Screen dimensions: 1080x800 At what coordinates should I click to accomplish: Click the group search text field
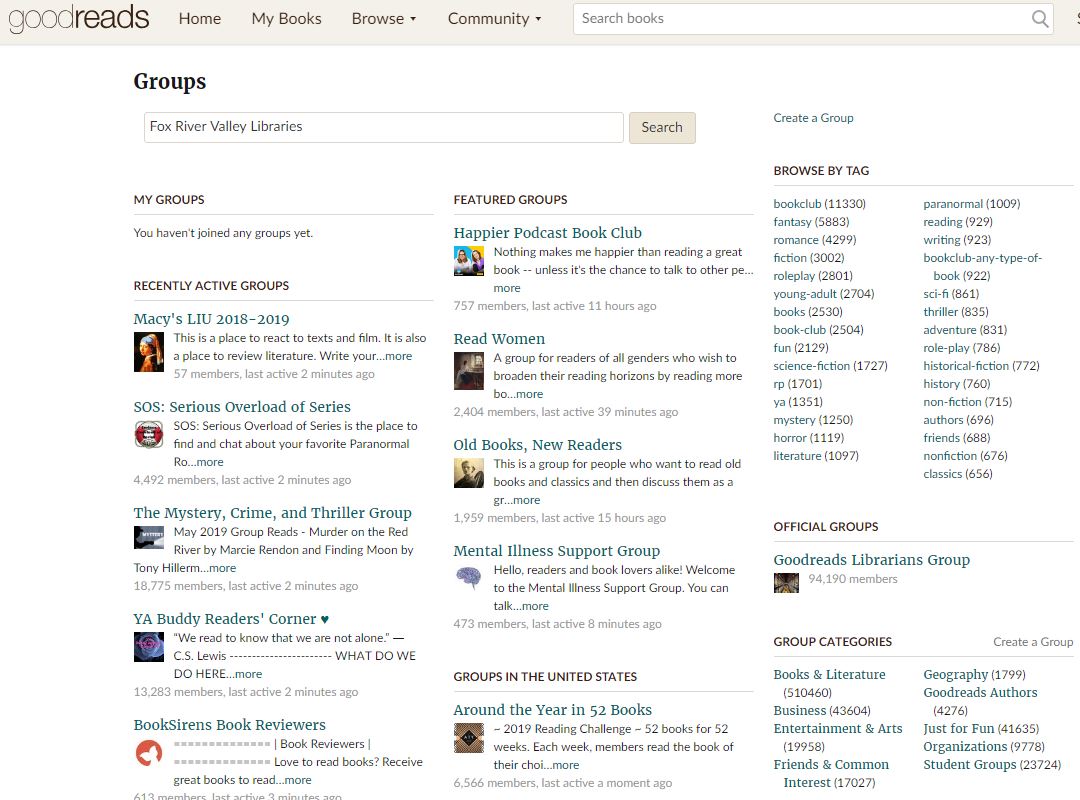click(x=383, y=127)
